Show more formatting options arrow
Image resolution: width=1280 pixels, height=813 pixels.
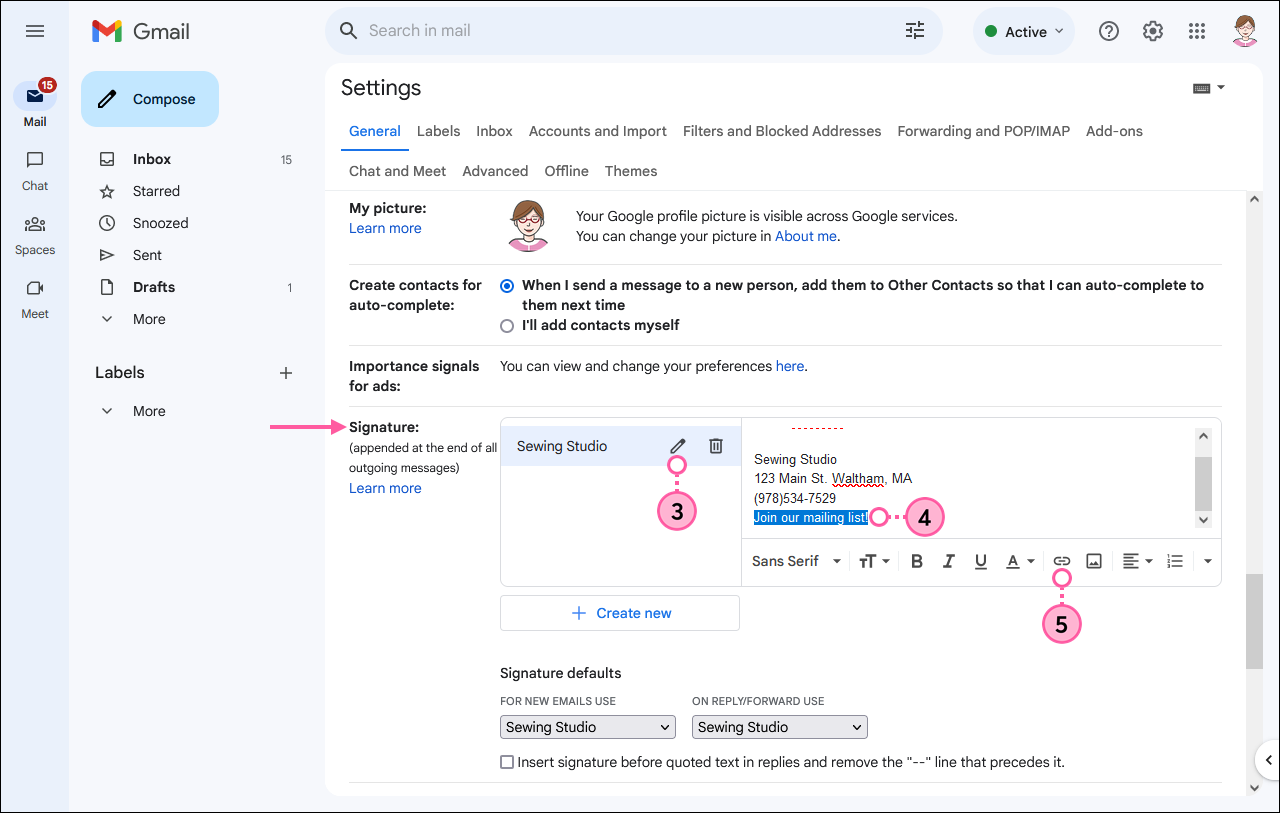coord(1207,562)
